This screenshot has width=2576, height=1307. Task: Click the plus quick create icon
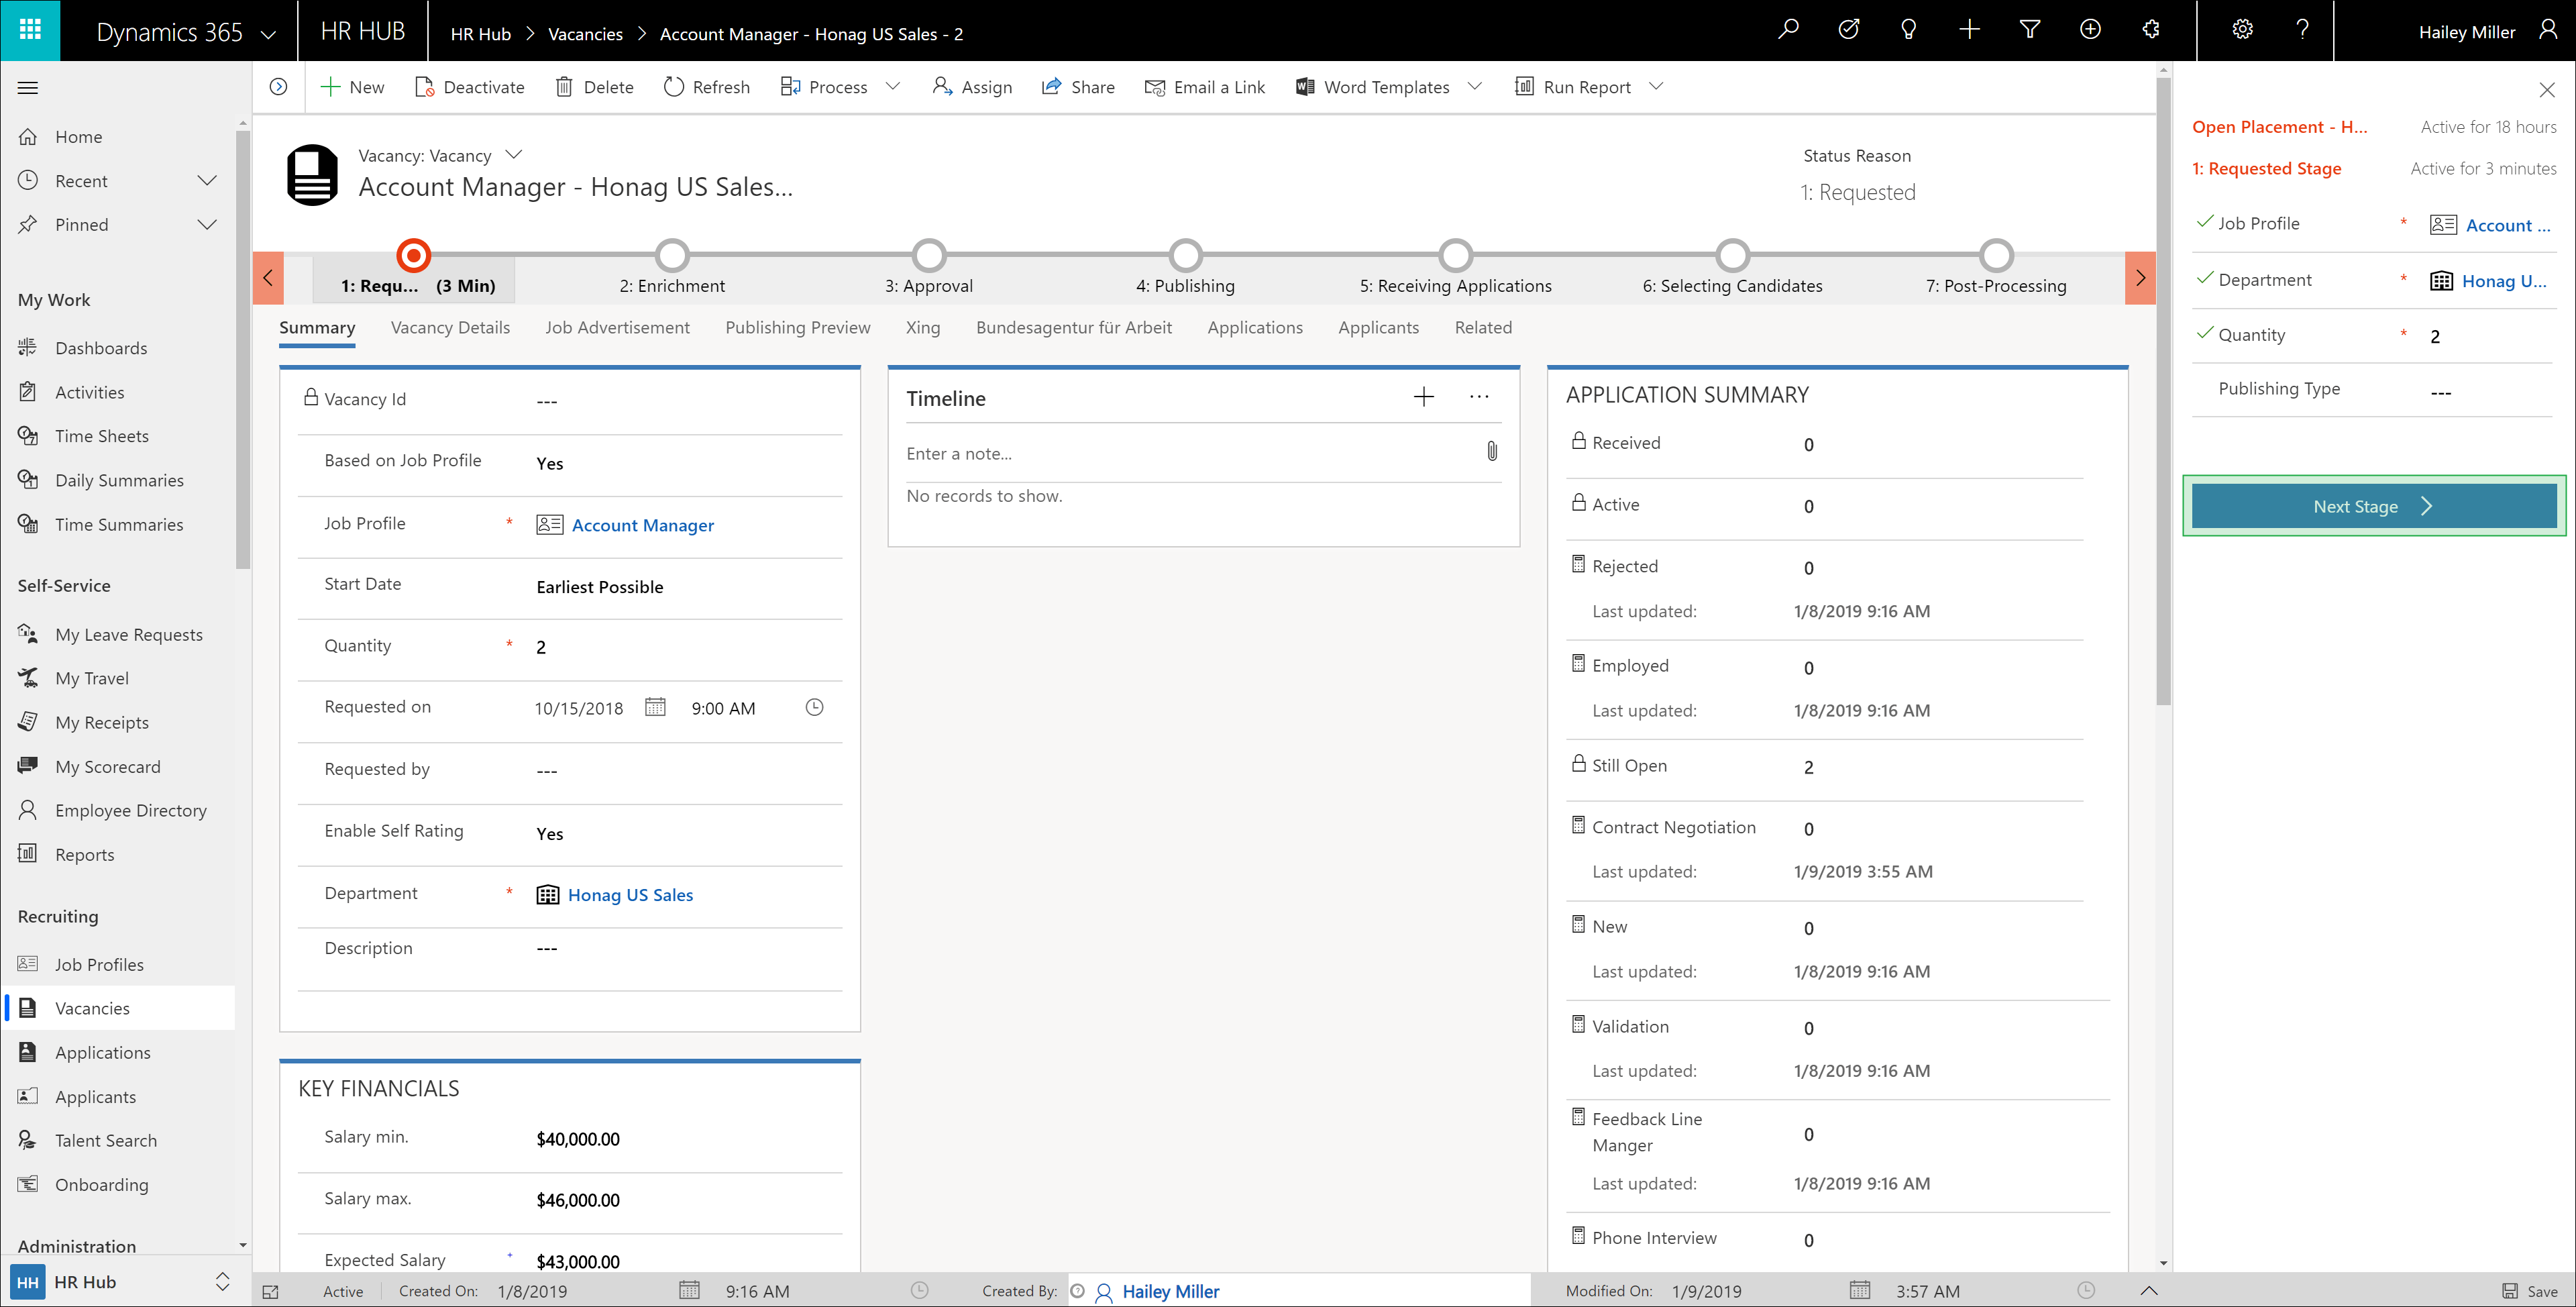click(x=1969, y=30)
